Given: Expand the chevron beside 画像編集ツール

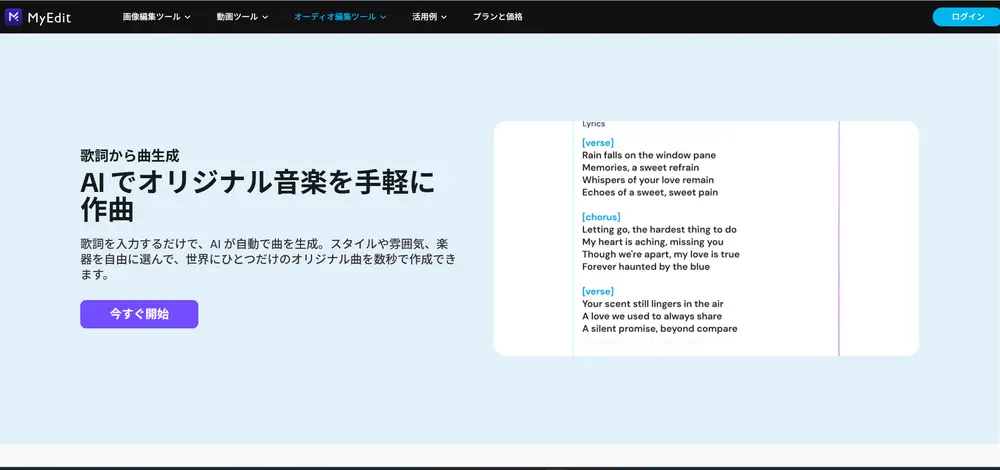Looking at the screenshot, I should click(x=187, y=17).
